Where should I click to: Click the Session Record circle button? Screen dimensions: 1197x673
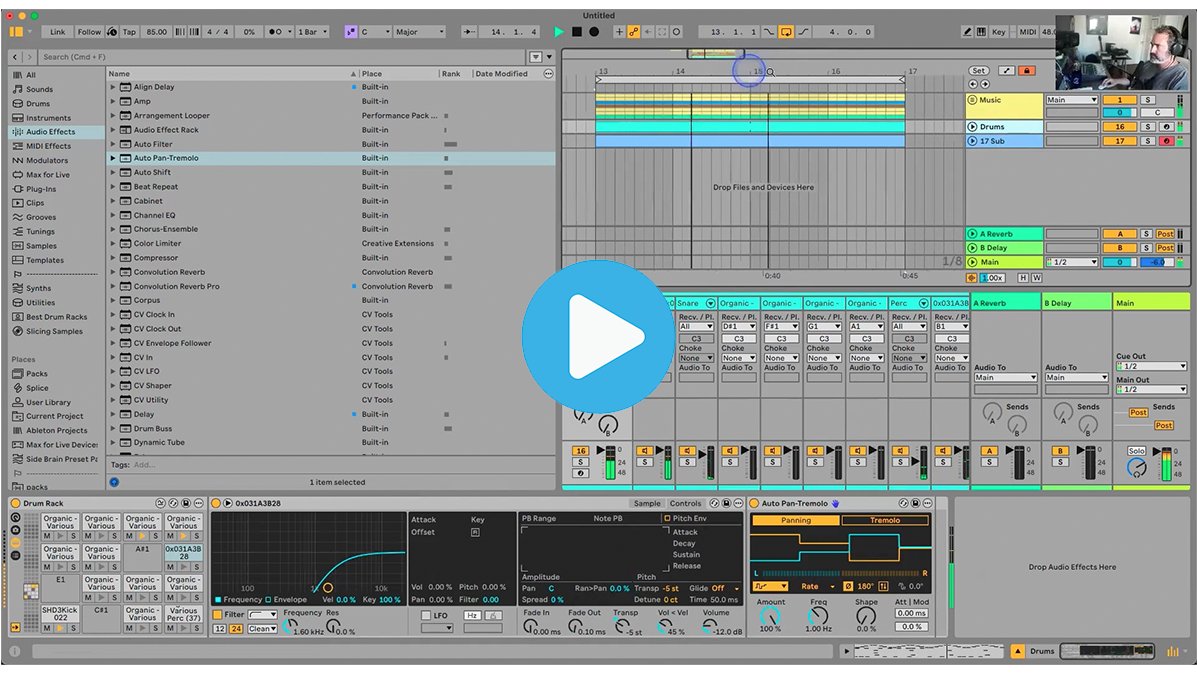[676, 32]
